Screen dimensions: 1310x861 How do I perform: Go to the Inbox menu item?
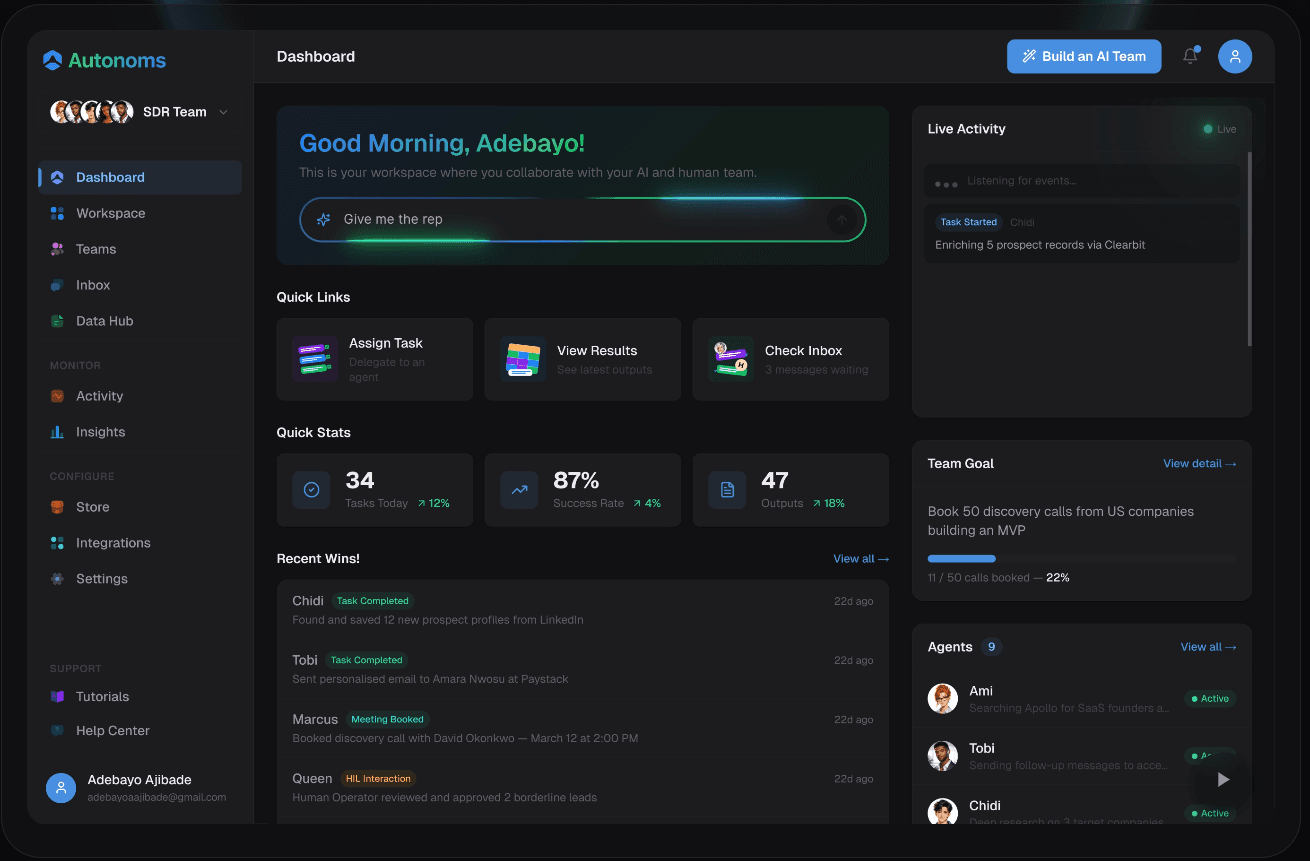tap(140, 285)
